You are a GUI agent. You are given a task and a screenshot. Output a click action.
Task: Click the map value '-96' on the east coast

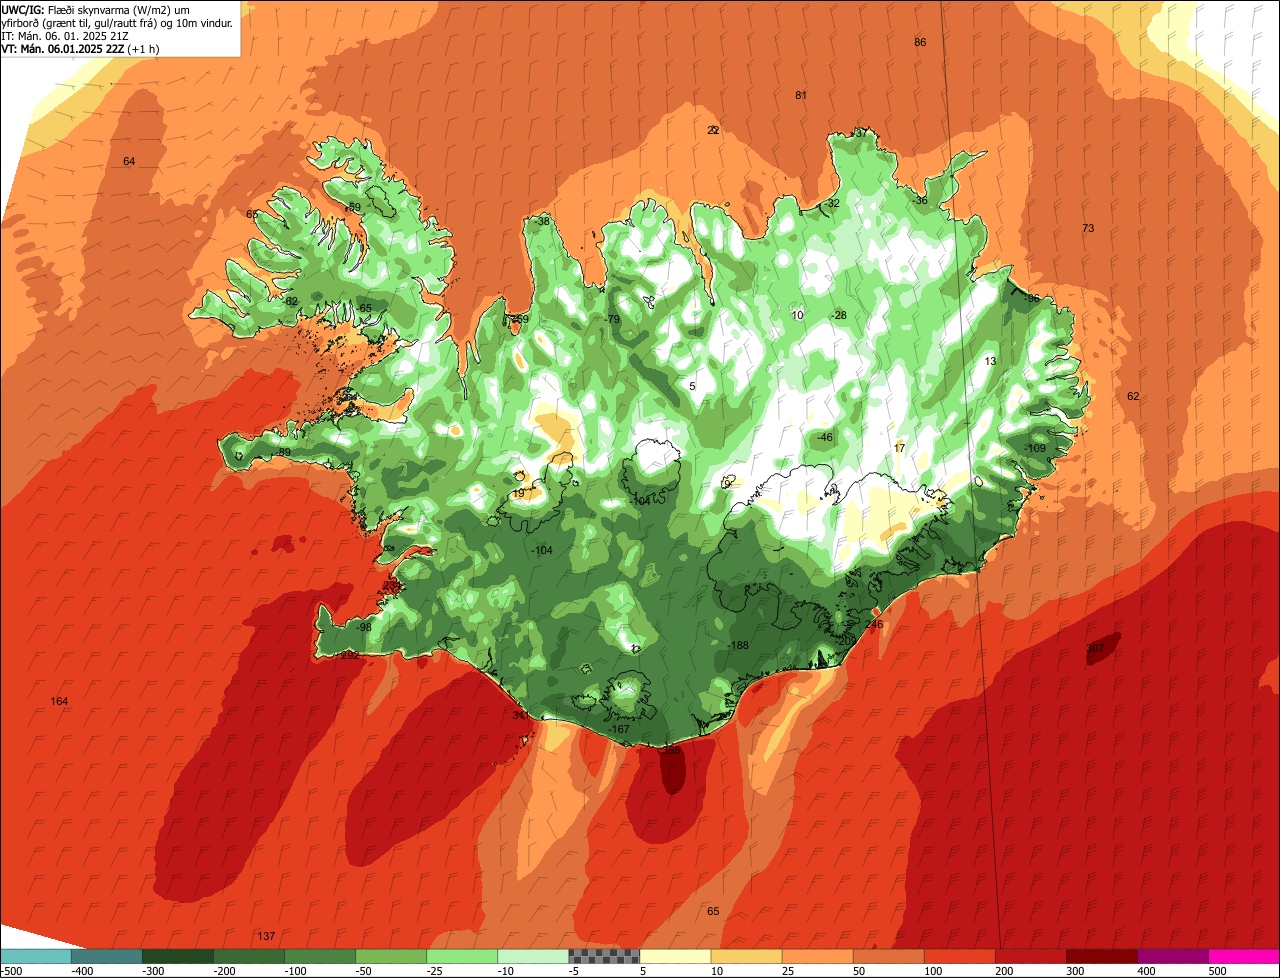(x=1032, y=298)
